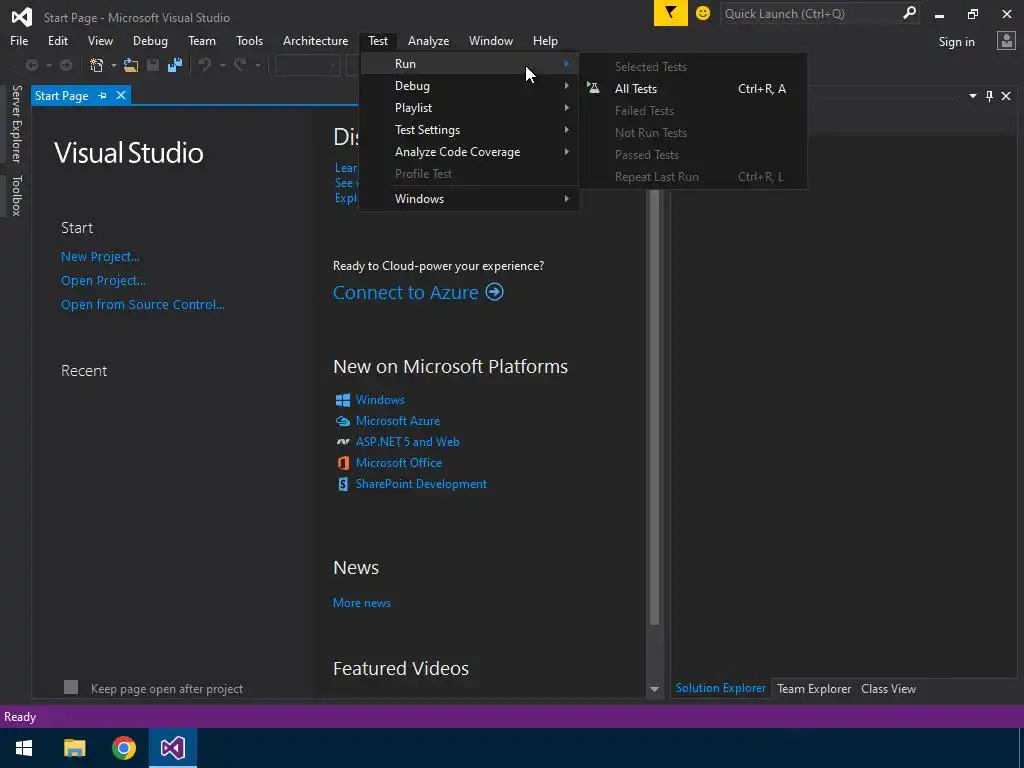This screenshot has height=768, width=1024.
Task: Click the Open File folder toolbar icon
Action: click(x=131, y=65)
